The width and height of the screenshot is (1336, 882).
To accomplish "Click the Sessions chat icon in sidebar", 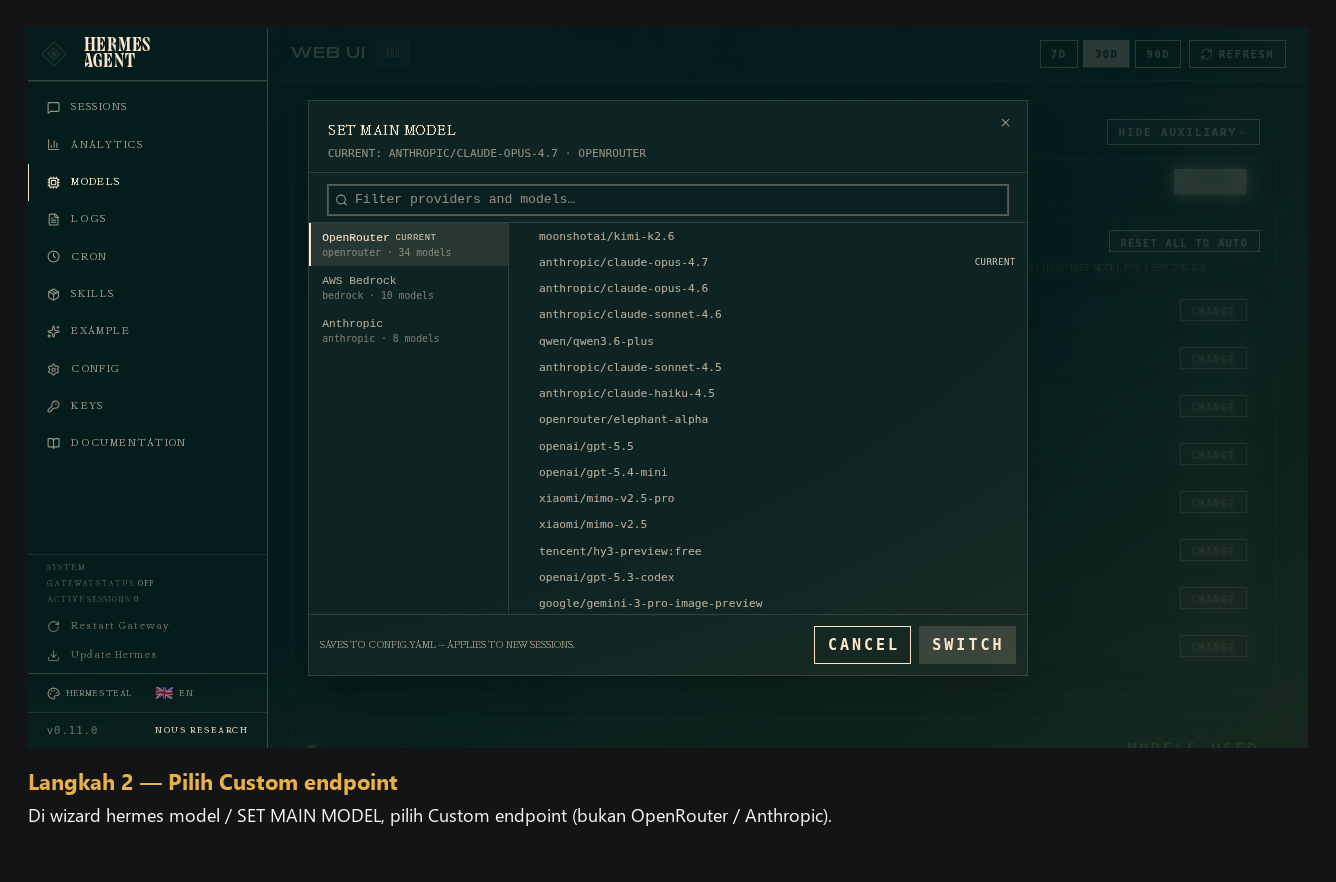I will [x=54, y=107].
